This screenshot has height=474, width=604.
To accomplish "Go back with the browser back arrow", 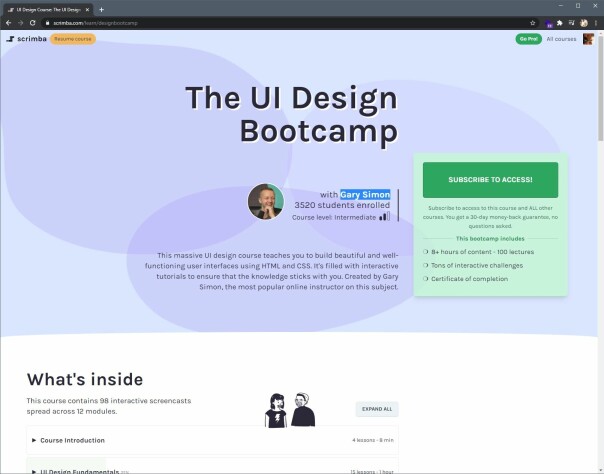I will [8, 23].
